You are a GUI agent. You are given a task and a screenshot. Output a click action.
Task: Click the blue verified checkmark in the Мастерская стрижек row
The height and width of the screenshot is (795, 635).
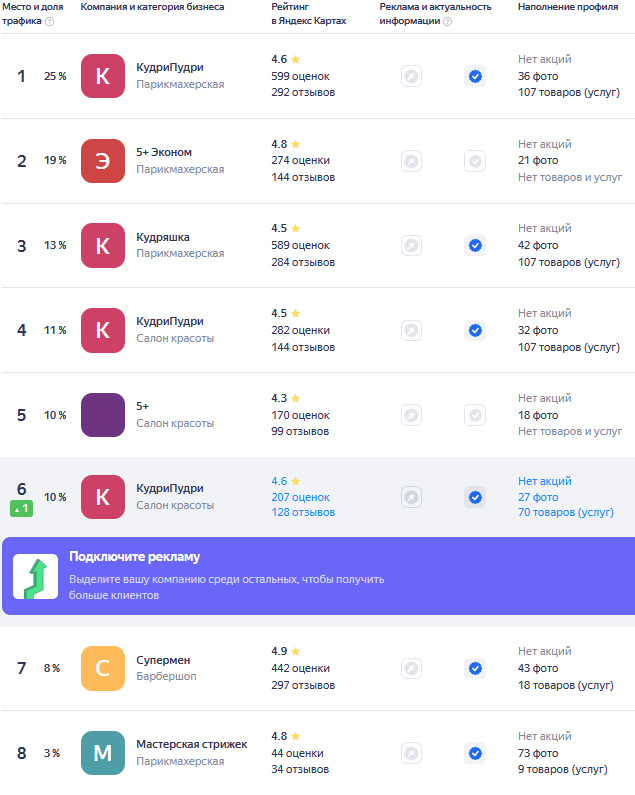pyautogui.click(x=475, y=753)
